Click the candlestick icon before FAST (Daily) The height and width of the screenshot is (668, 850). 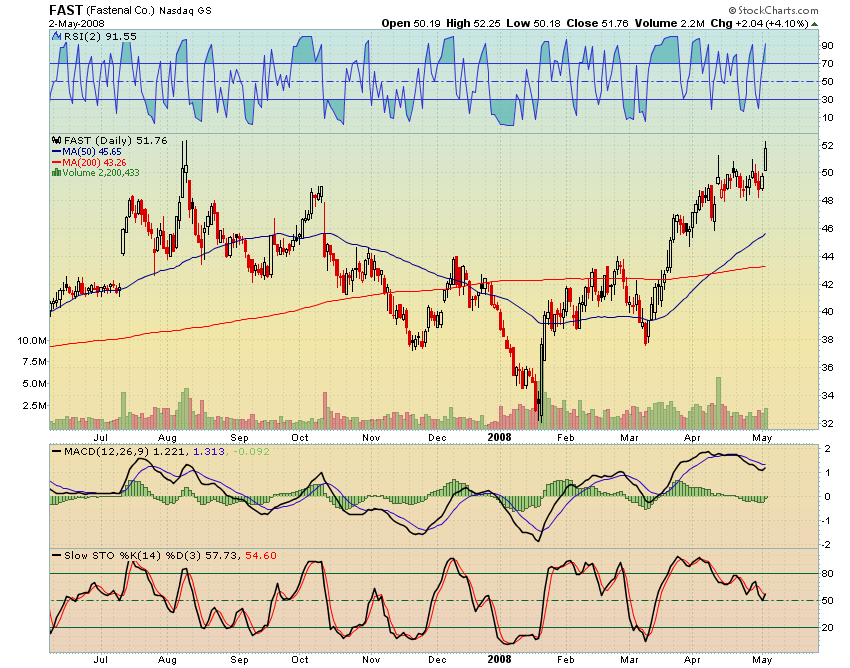56,140
